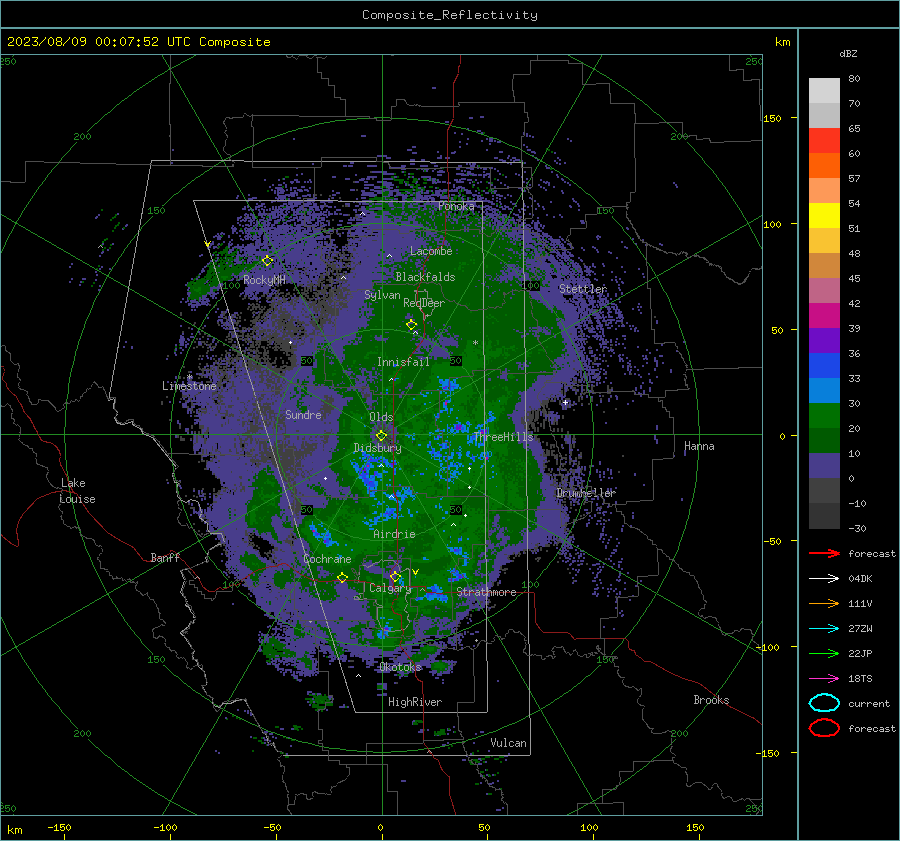Select the Airdrie city label

pos(394,534)
